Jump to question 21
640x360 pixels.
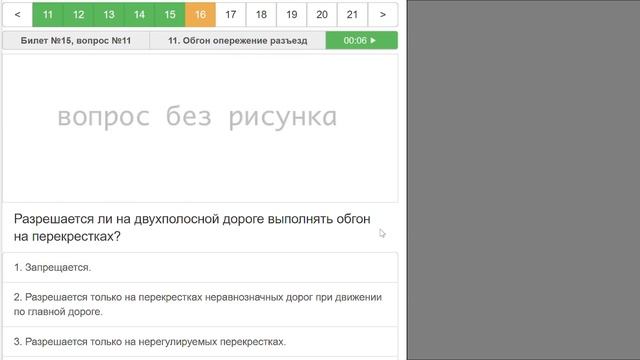[353, 15]
